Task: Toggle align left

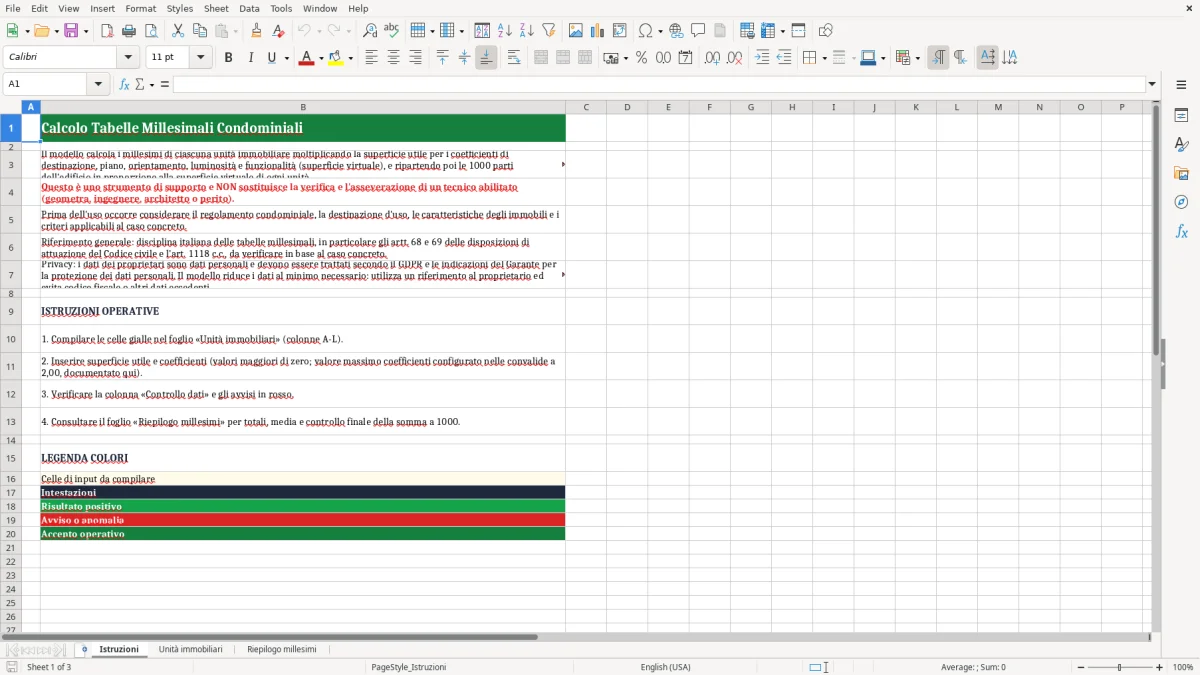Action: tap(371, 58)
